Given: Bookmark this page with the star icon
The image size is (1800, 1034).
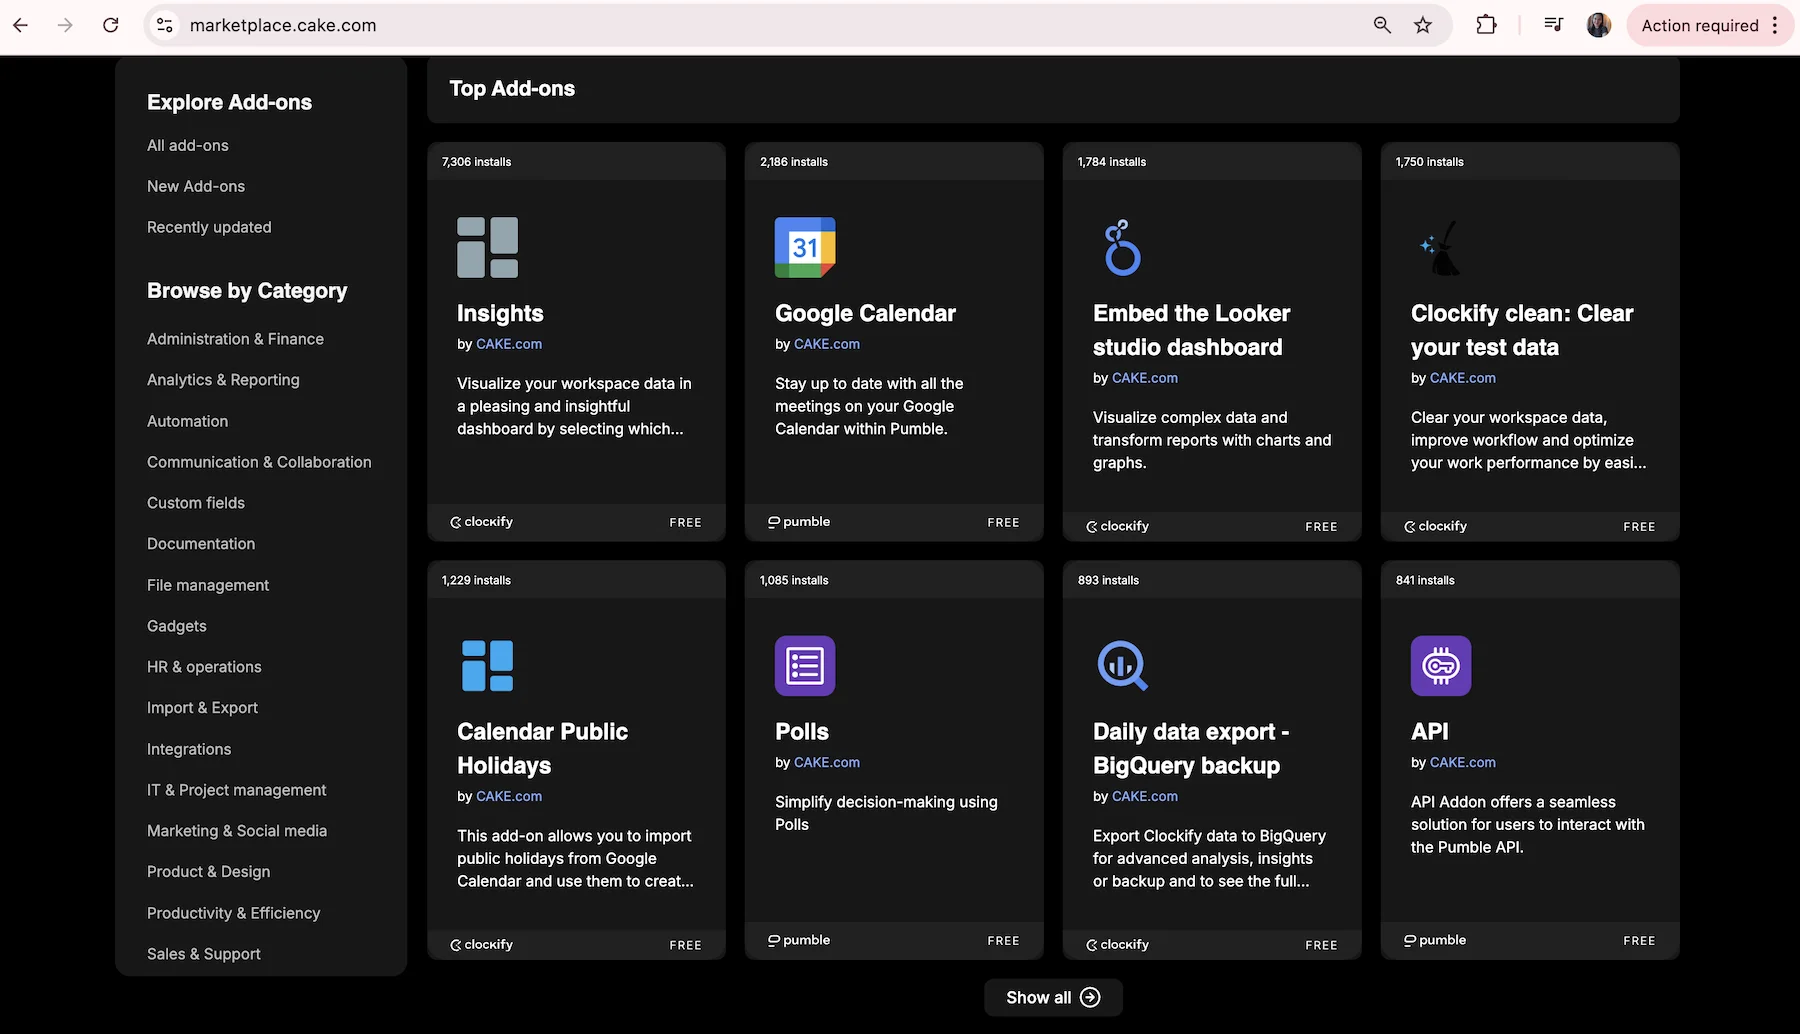Looking at the screenshot, I should click(1423, 25).
